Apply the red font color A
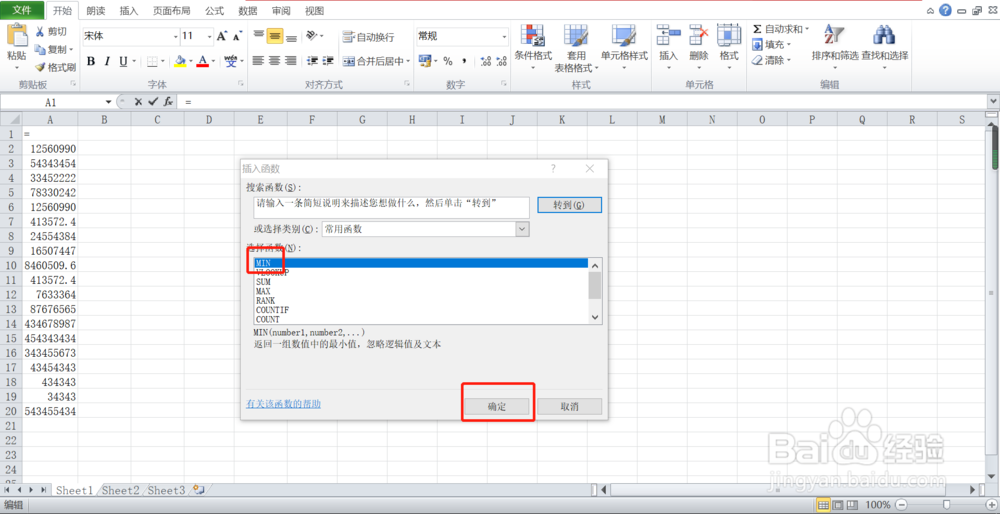The height and width of the screenshot is (514, 1000). point(203,61)
